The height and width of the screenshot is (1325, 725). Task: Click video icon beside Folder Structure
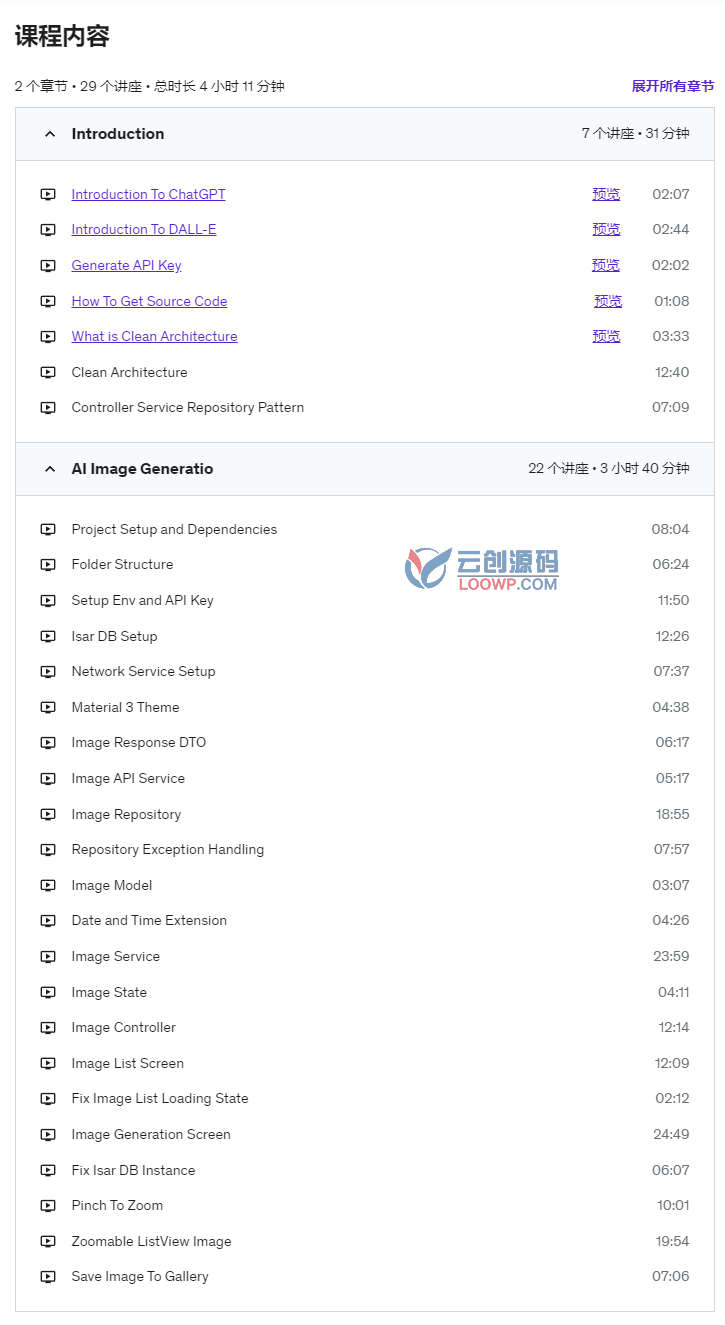(x=48, y=565)
